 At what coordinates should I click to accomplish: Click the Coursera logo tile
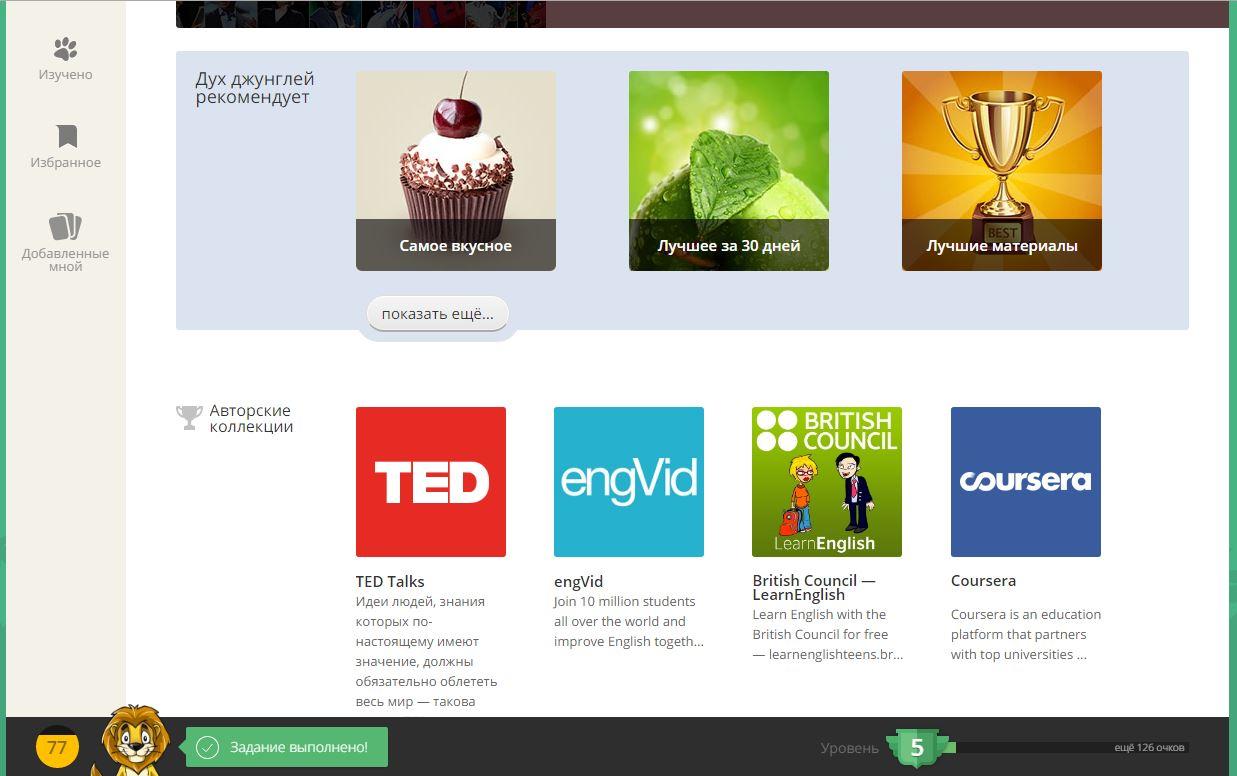point(1026,482)
